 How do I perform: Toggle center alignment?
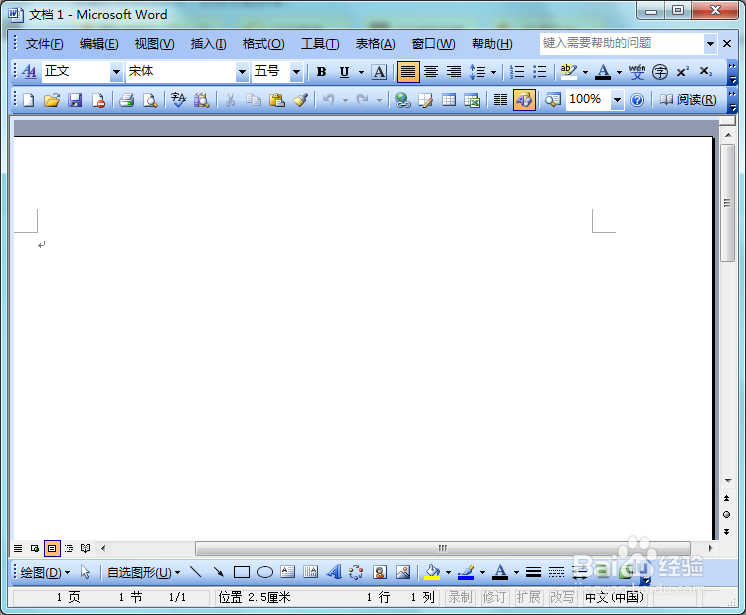pos(431,72)
